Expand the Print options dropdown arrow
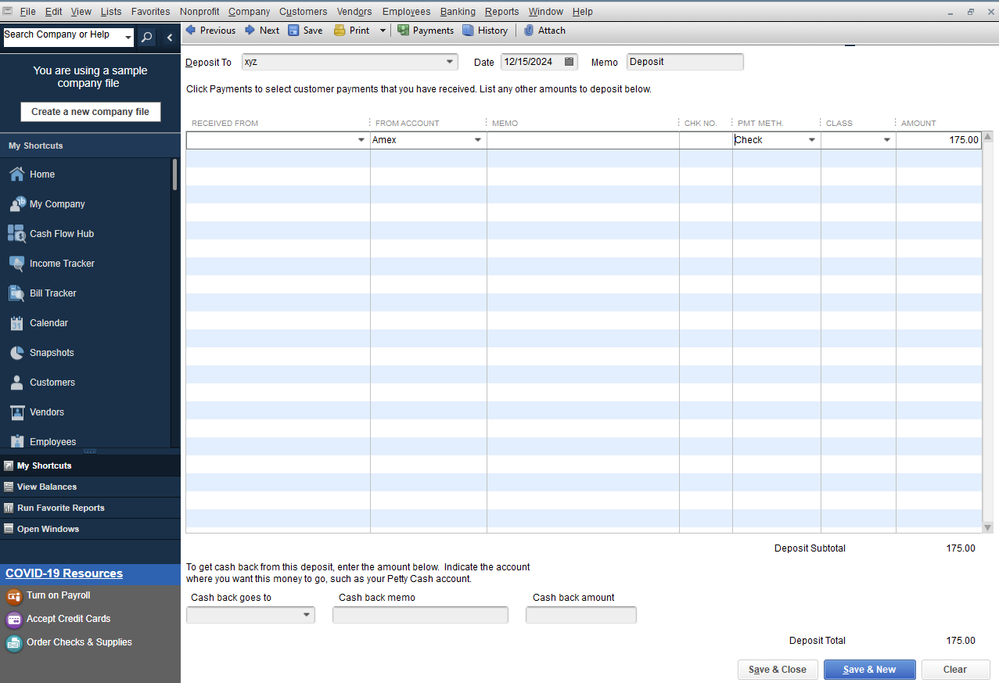This screenshot has height=683, width=999. click(382, 31)
